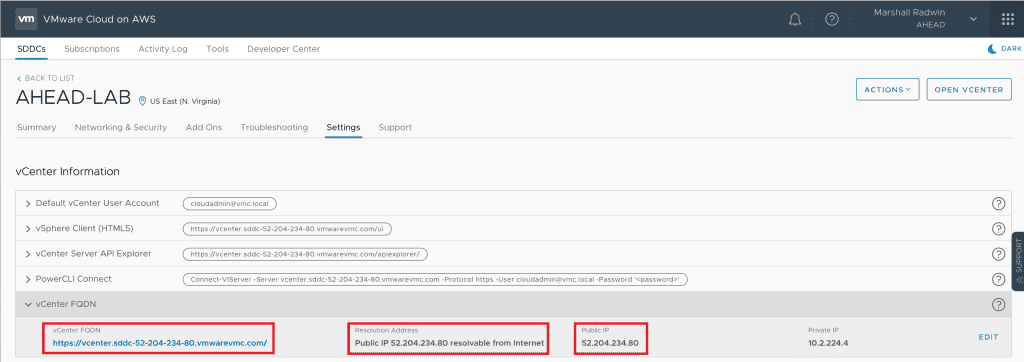Click Private IP value 10.2.224.4
Viewport: 1024px width, 362px height.
(828, 343)
